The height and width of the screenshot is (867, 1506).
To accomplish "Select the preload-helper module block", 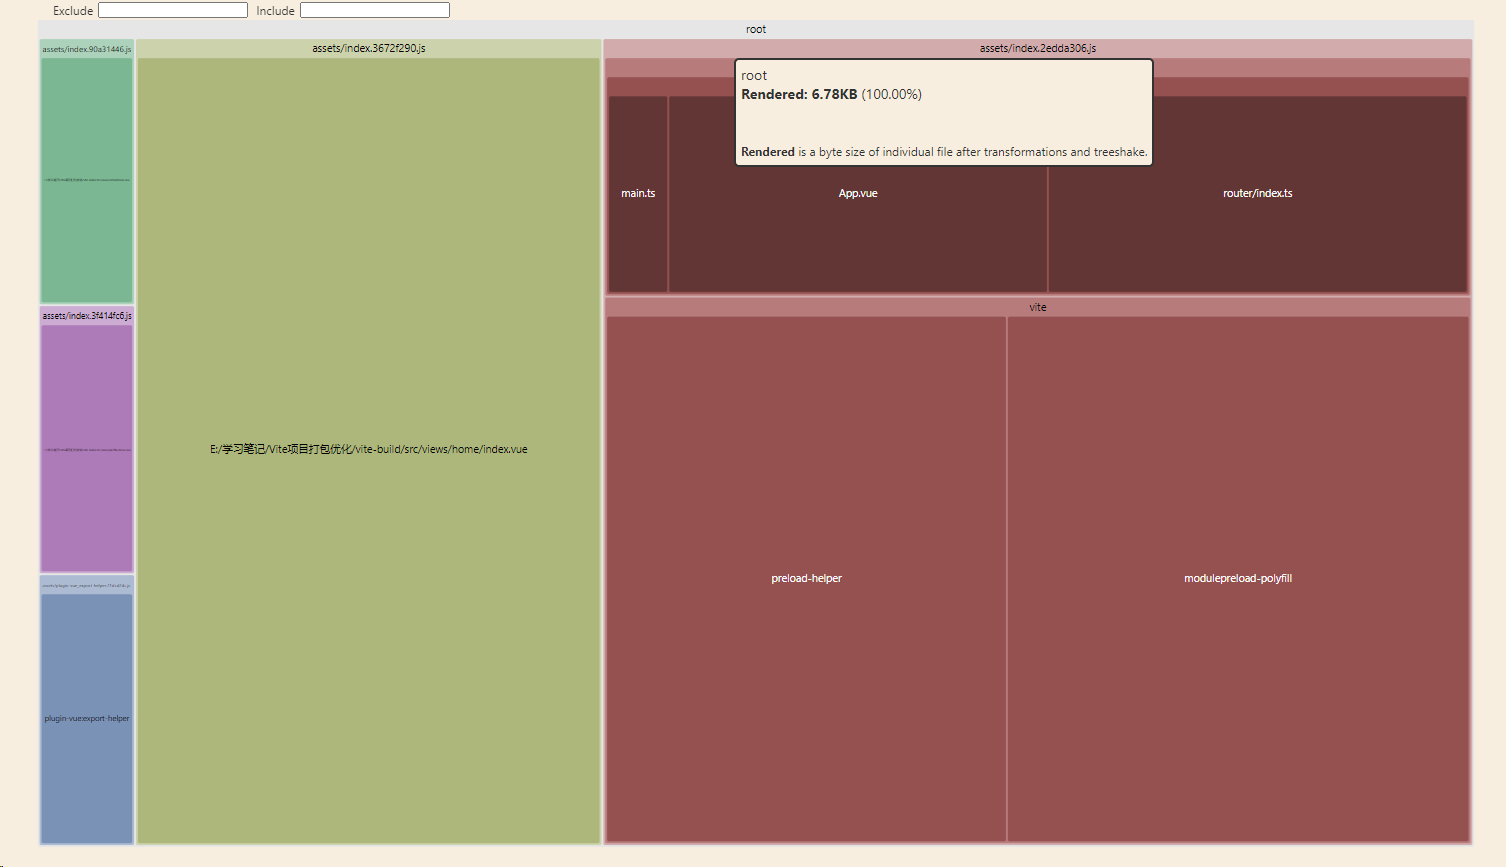I will [806, 579].
